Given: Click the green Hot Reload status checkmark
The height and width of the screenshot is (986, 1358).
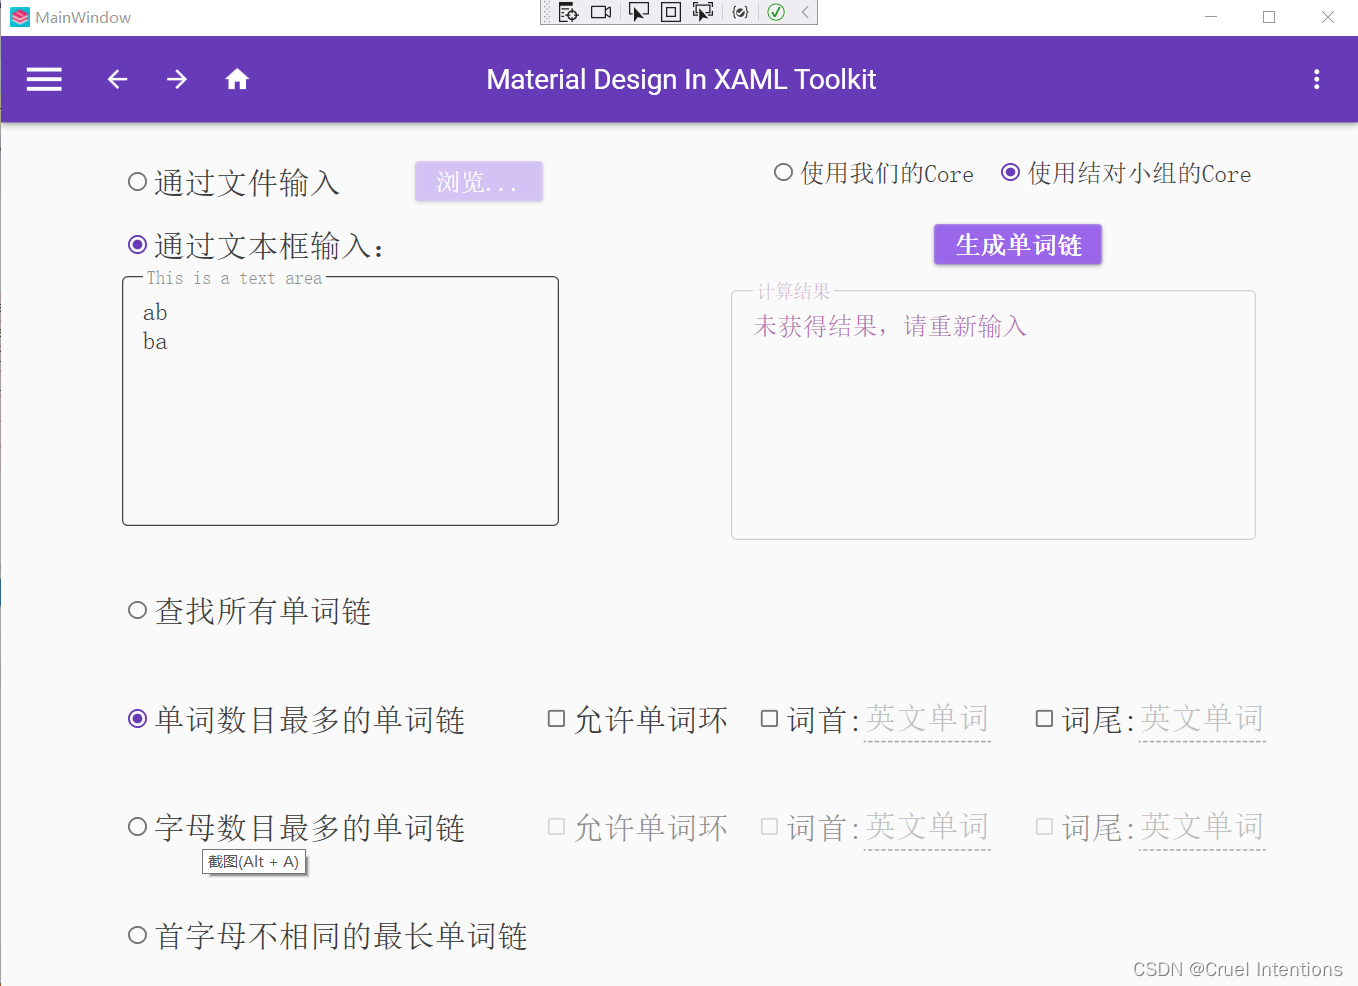Looking at the screenshot, I should click(x=776, y=12).
